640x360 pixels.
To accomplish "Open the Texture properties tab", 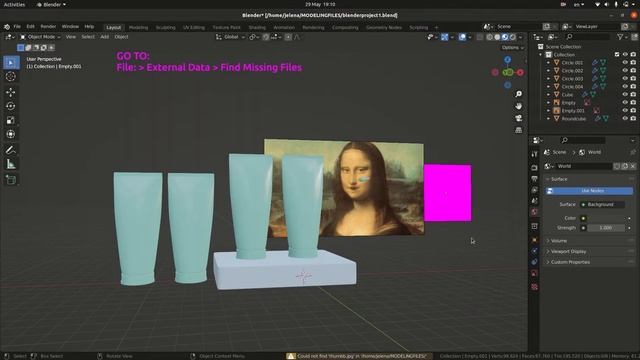I will [534, 287].
